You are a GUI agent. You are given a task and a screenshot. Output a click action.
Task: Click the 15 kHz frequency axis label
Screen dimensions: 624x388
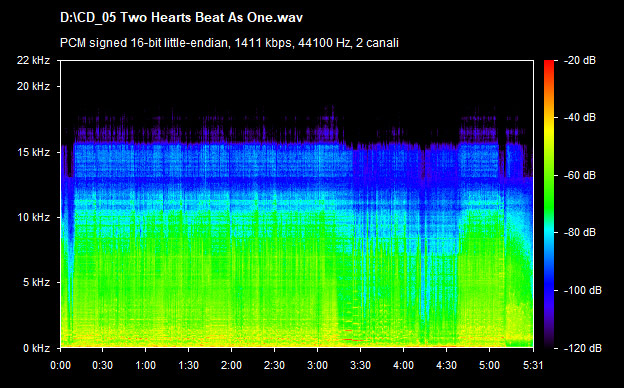(x=33, y=152)
